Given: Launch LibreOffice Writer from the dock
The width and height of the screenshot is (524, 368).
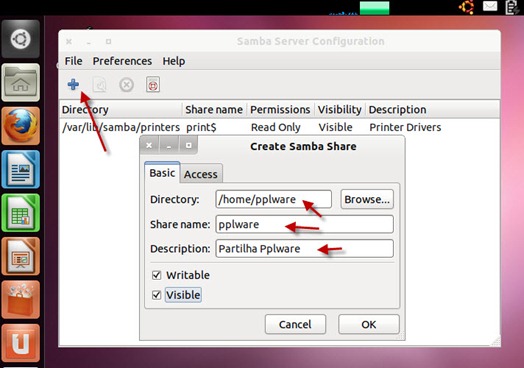Looking at the screenshot, I should pyautogui.click(x=21, y=169).
